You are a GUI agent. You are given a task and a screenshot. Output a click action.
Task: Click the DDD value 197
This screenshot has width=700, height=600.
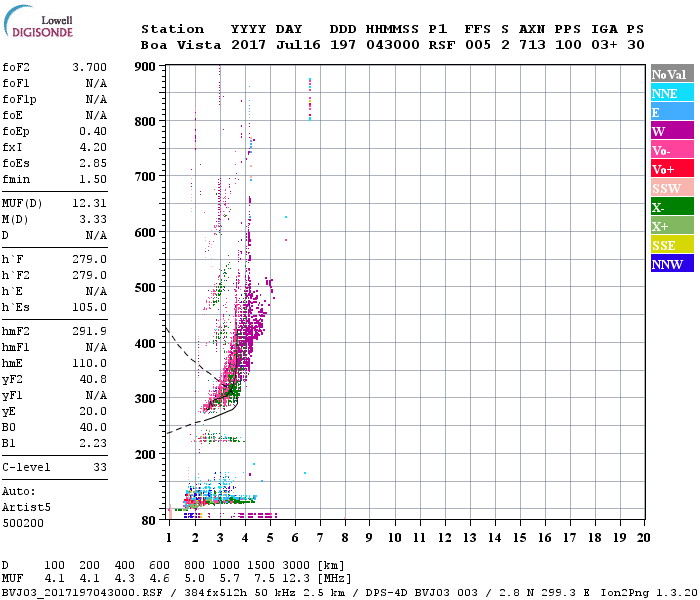(x=343, y=45)
